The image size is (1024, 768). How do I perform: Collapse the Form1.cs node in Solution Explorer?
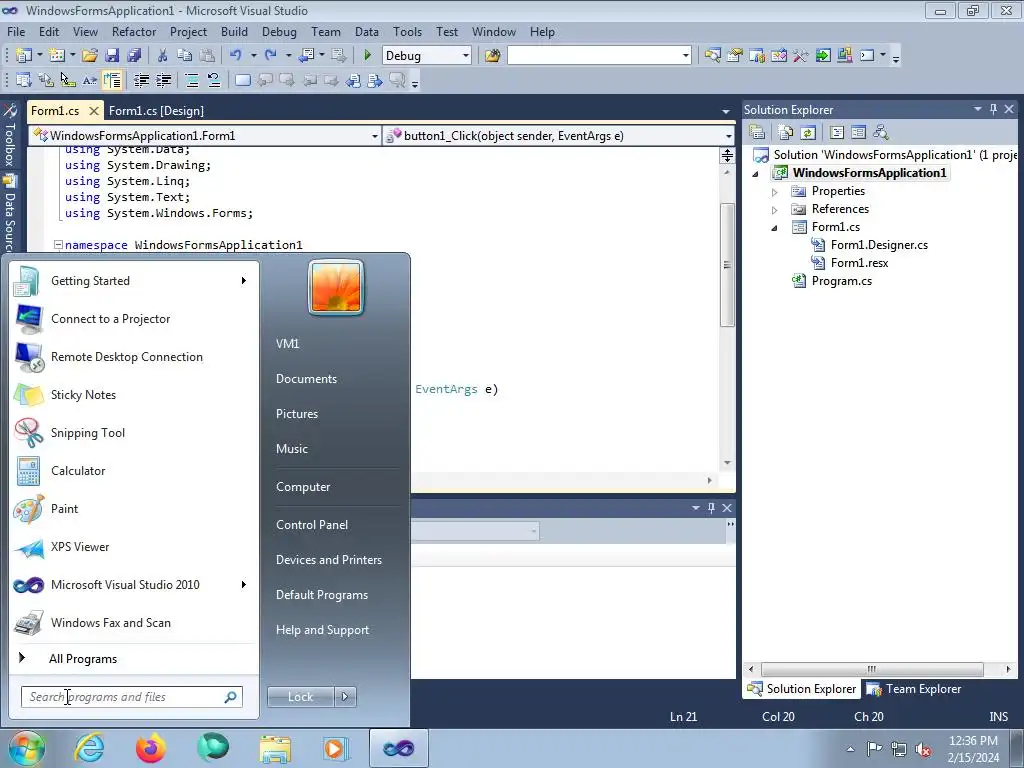(x=775, y=228)
